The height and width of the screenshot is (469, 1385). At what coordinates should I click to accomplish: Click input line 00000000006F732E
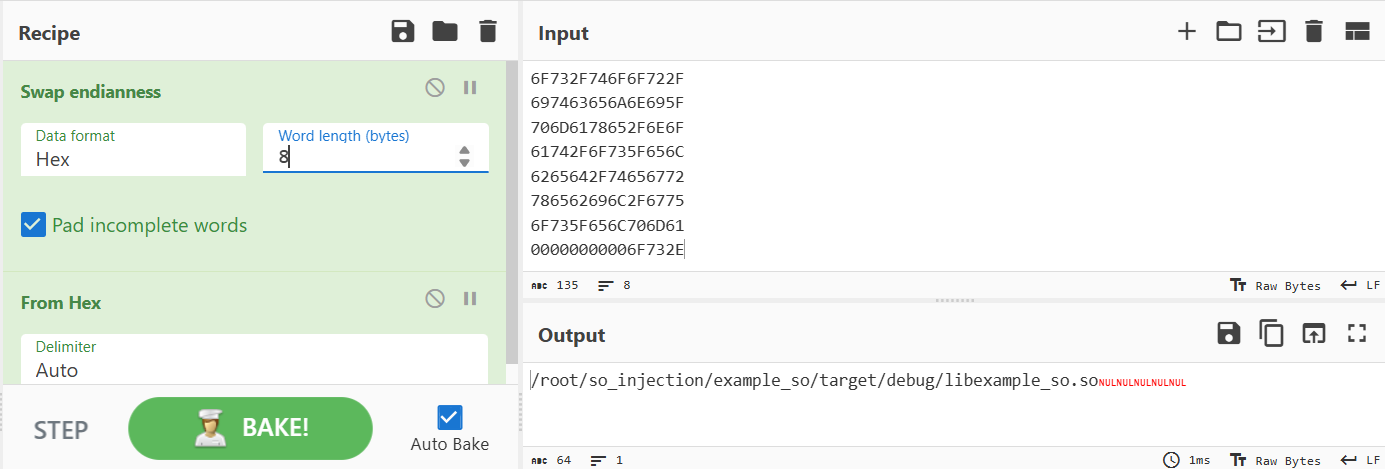(608, 250)
